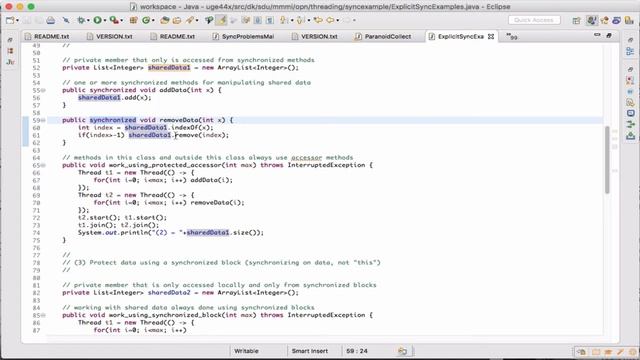Open the first VERSION.txt tab

pyautogui.click(x=110, y=36)
